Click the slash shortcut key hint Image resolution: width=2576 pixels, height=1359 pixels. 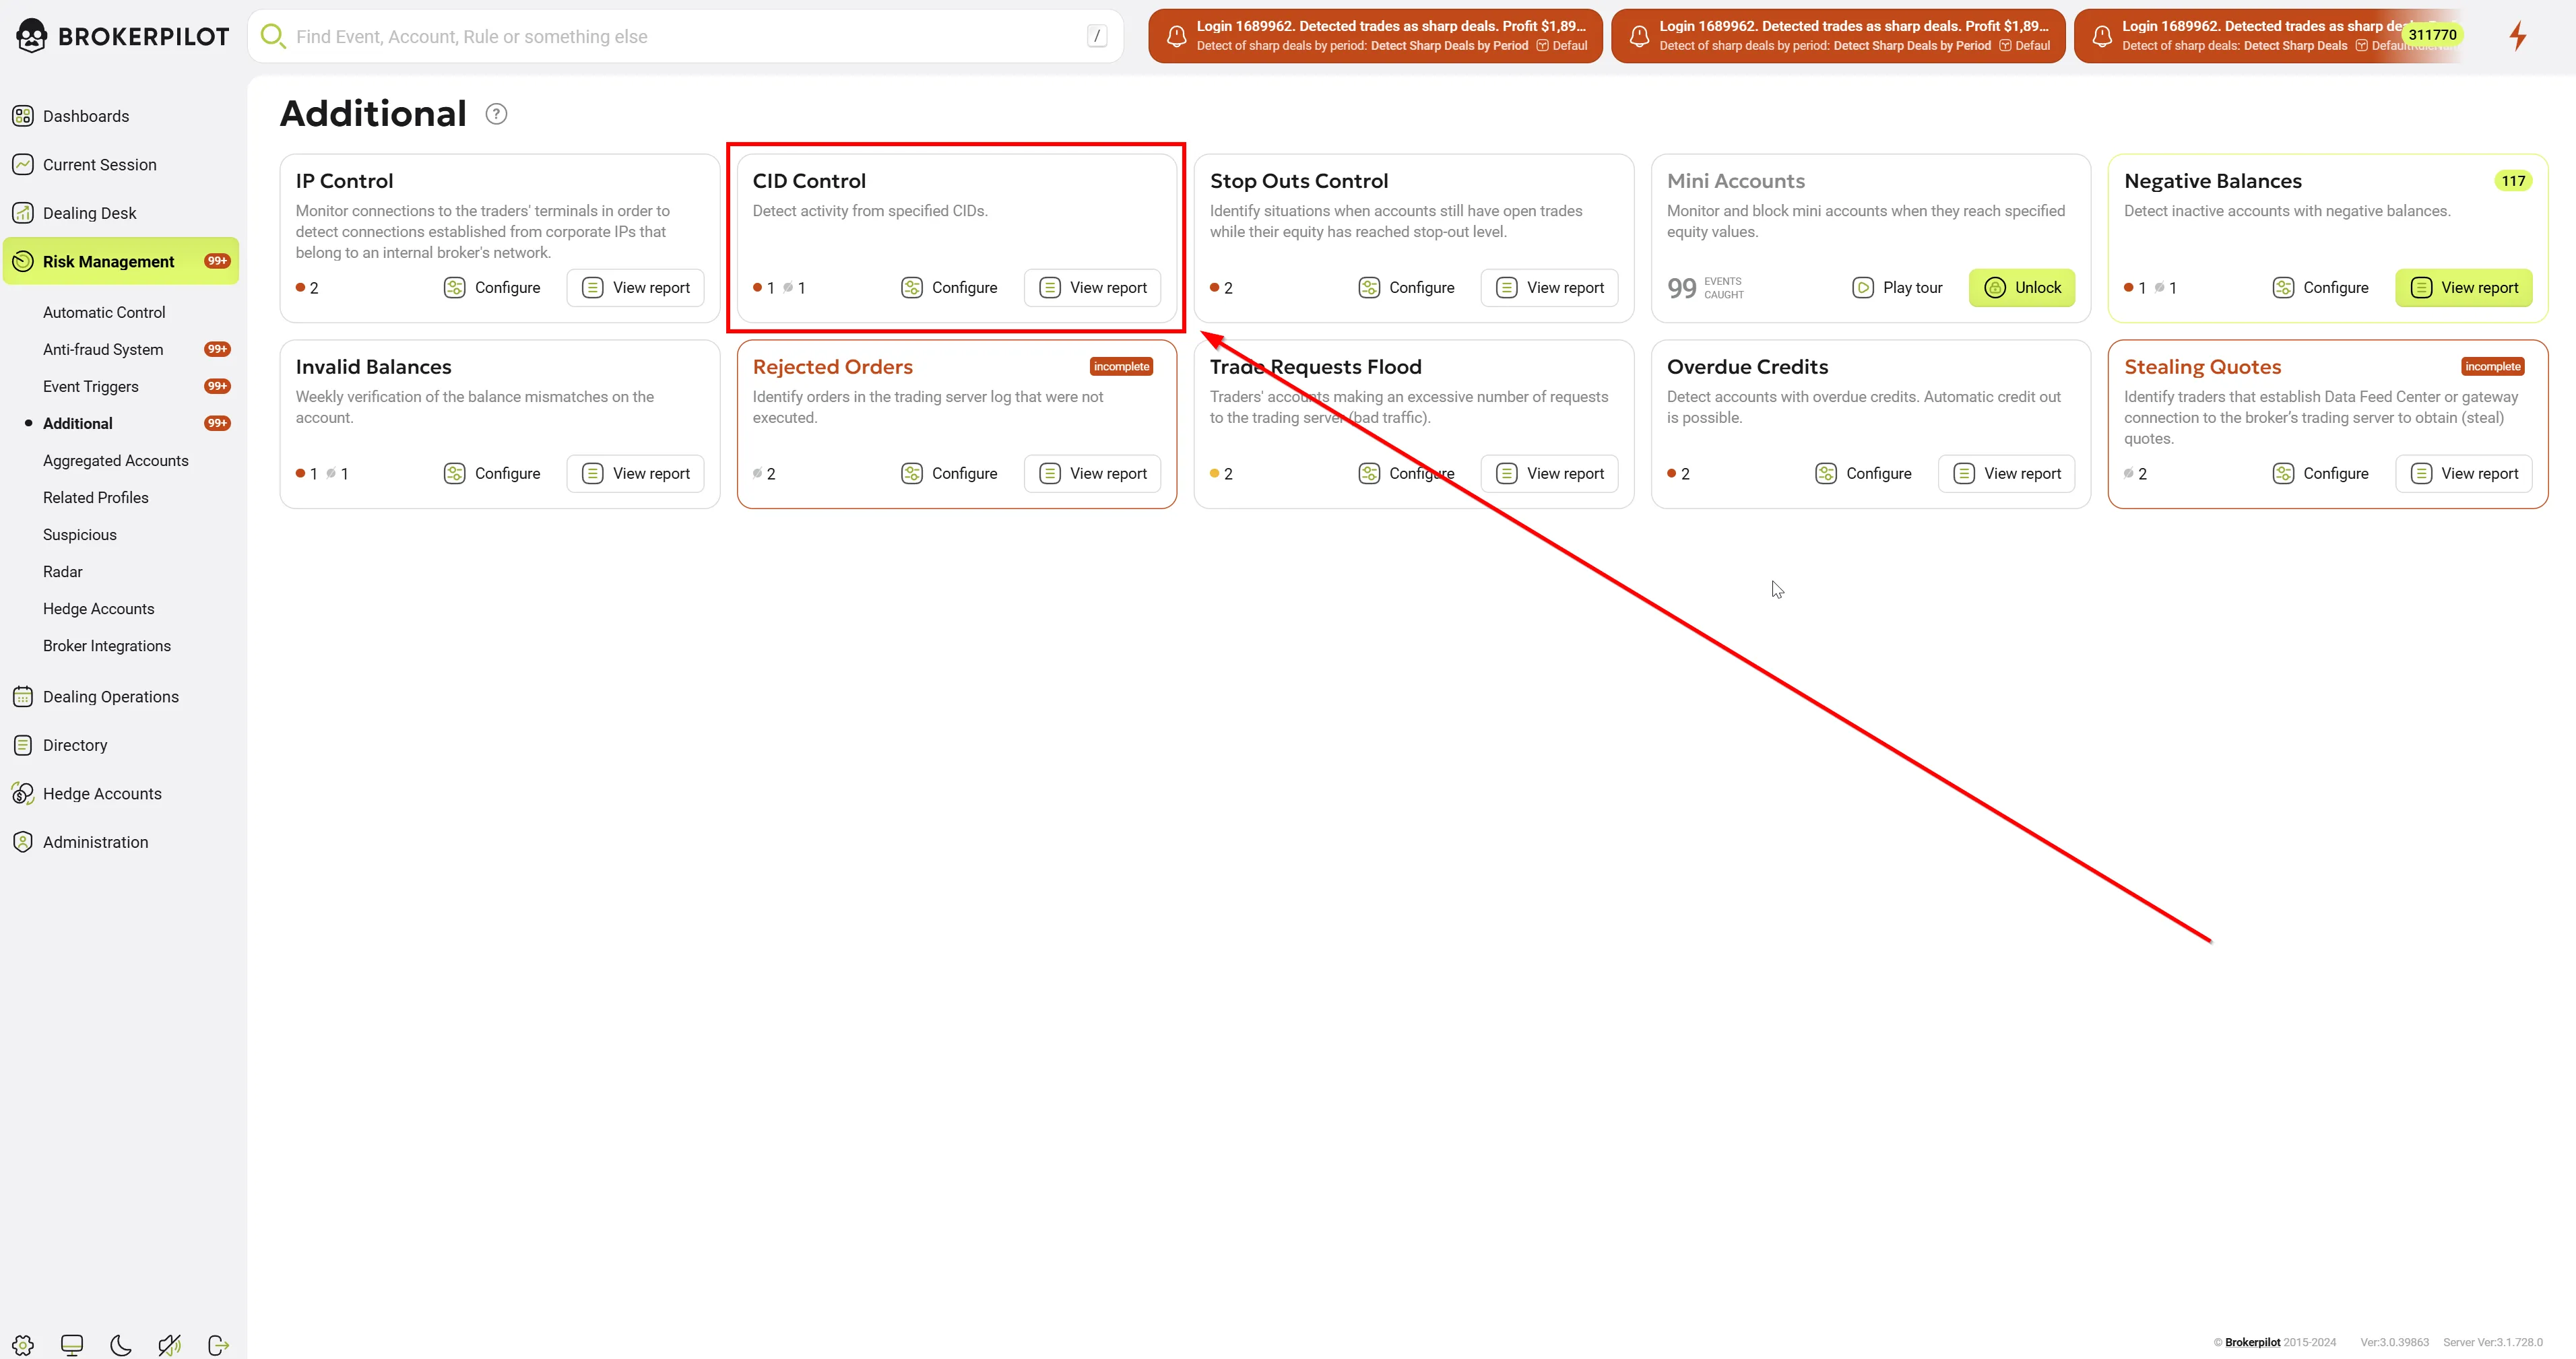1097,36
